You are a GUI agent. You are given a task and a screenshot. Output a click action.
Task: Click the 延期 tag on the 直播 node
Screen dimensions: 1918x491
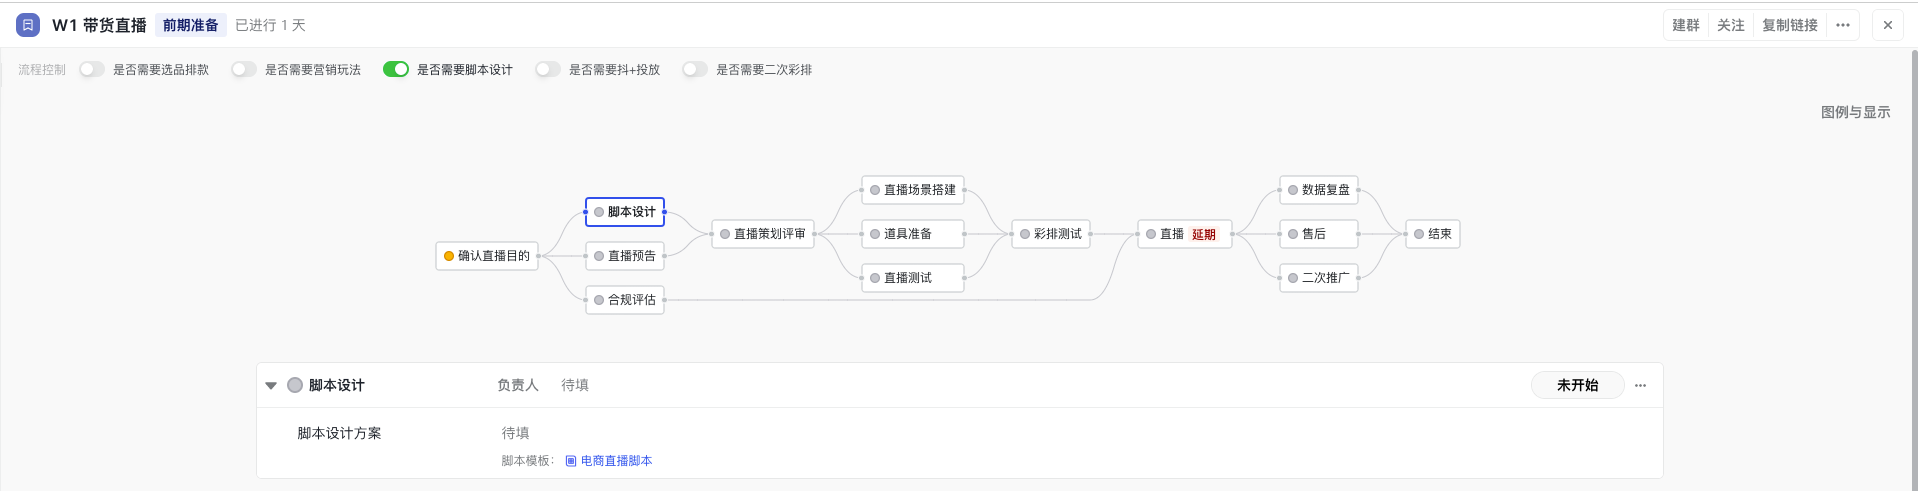point(1203,235)
